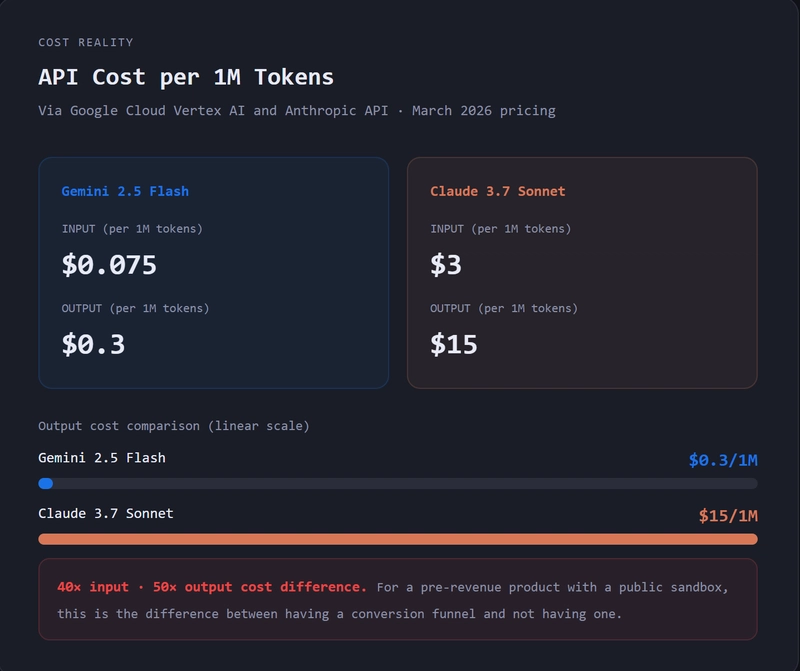Viewport: 800px width, 671px height.
Task: Click the $0.075 Gemini input price
Action: tap(109, 265)
